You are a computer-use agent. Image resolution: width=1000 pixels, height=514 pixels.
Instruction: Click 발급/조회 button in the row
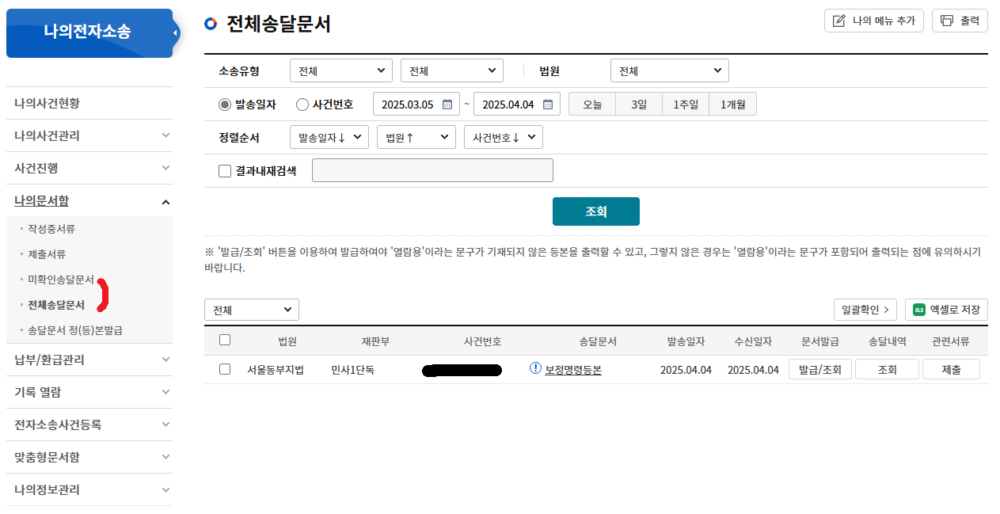[x=820, y=370]
